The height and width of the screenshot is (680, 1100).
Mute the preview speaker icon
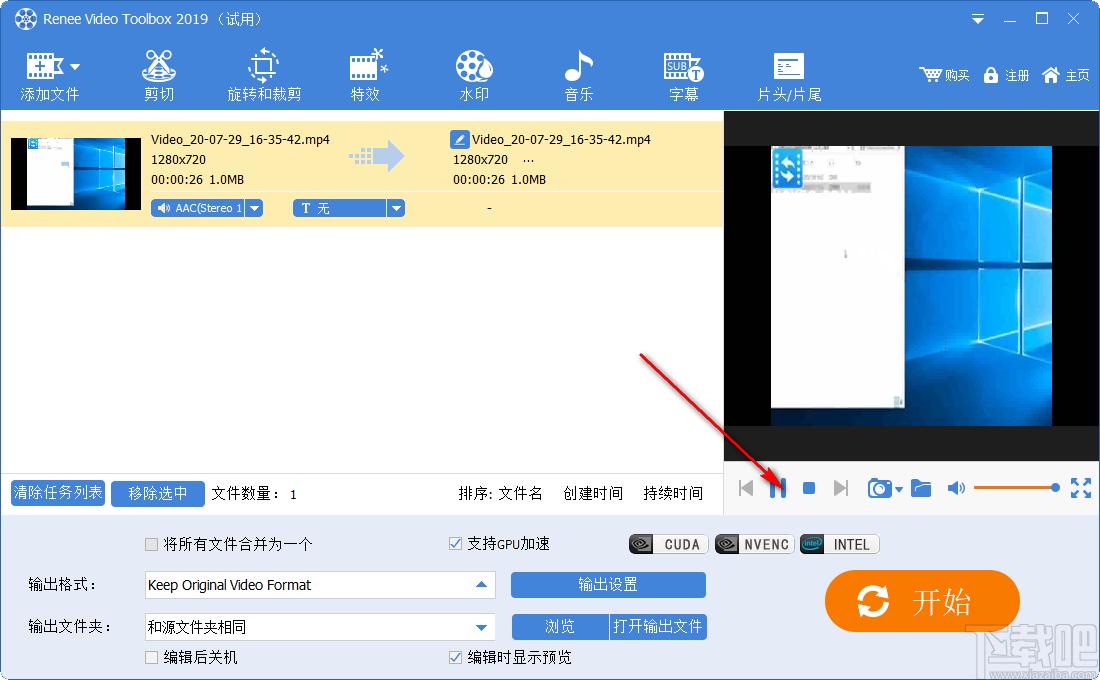tap(956, 488)
